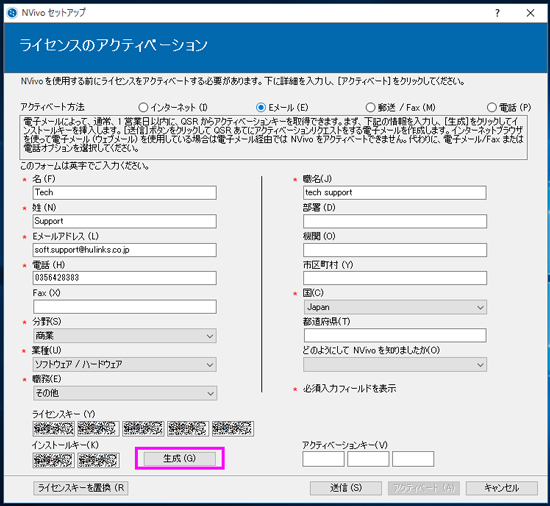Click the 必須入力フィールドを表示 legend text
Screen dimensions: 550x506
click(350, 389)
